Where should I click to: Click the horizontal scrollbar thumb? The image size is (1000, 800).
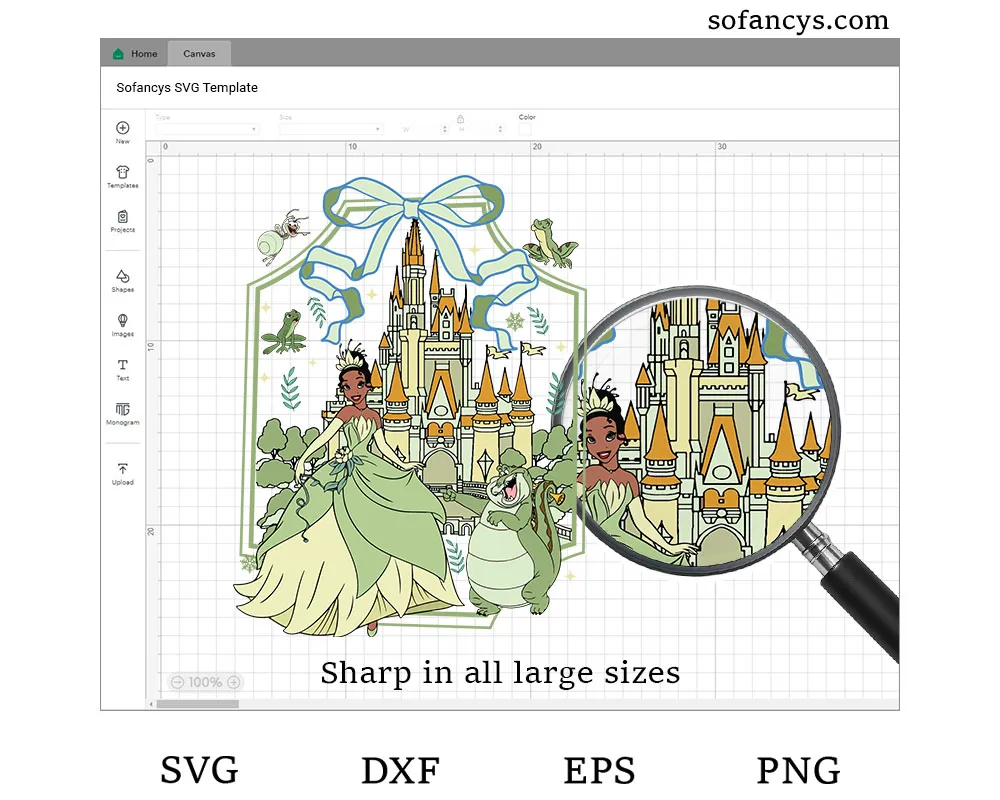[x=198, y=704]
